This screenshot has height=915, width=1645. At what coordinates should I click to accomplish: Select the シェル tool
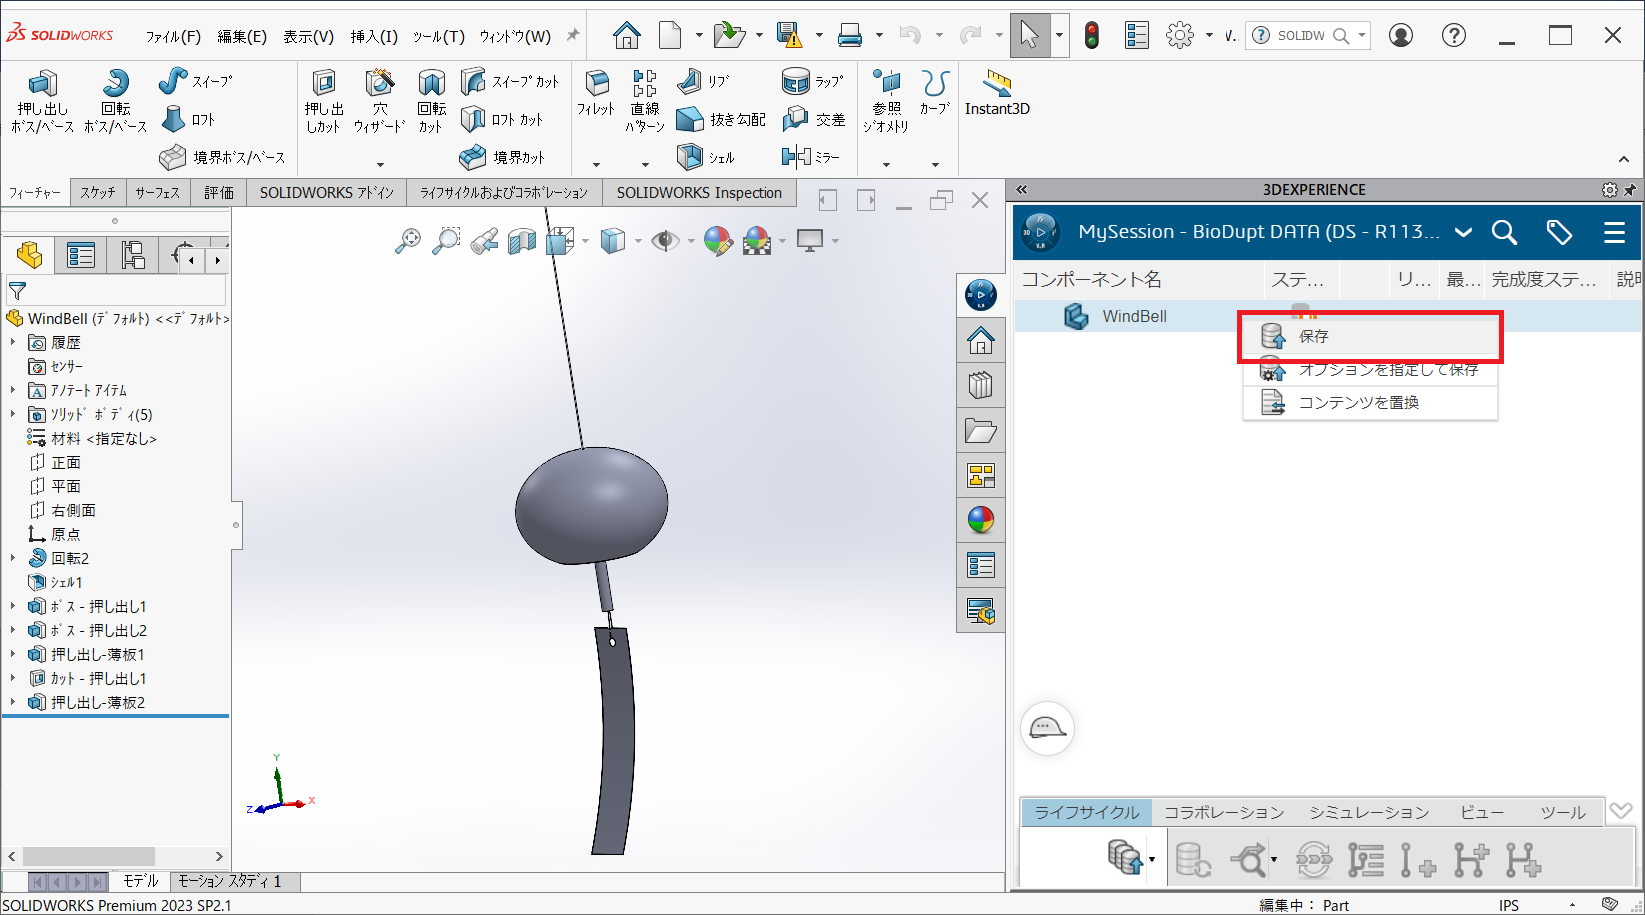coord(710,156)
